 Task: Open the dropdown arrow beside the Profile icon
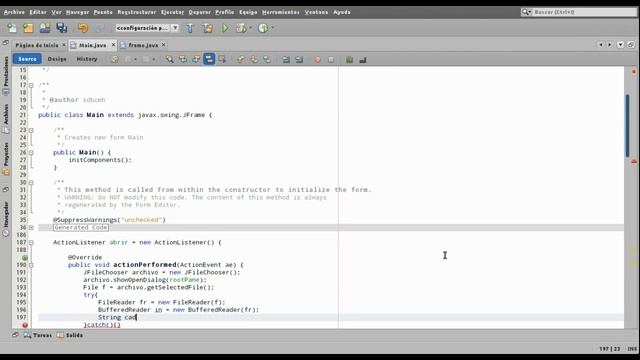(x=272, y=28)
